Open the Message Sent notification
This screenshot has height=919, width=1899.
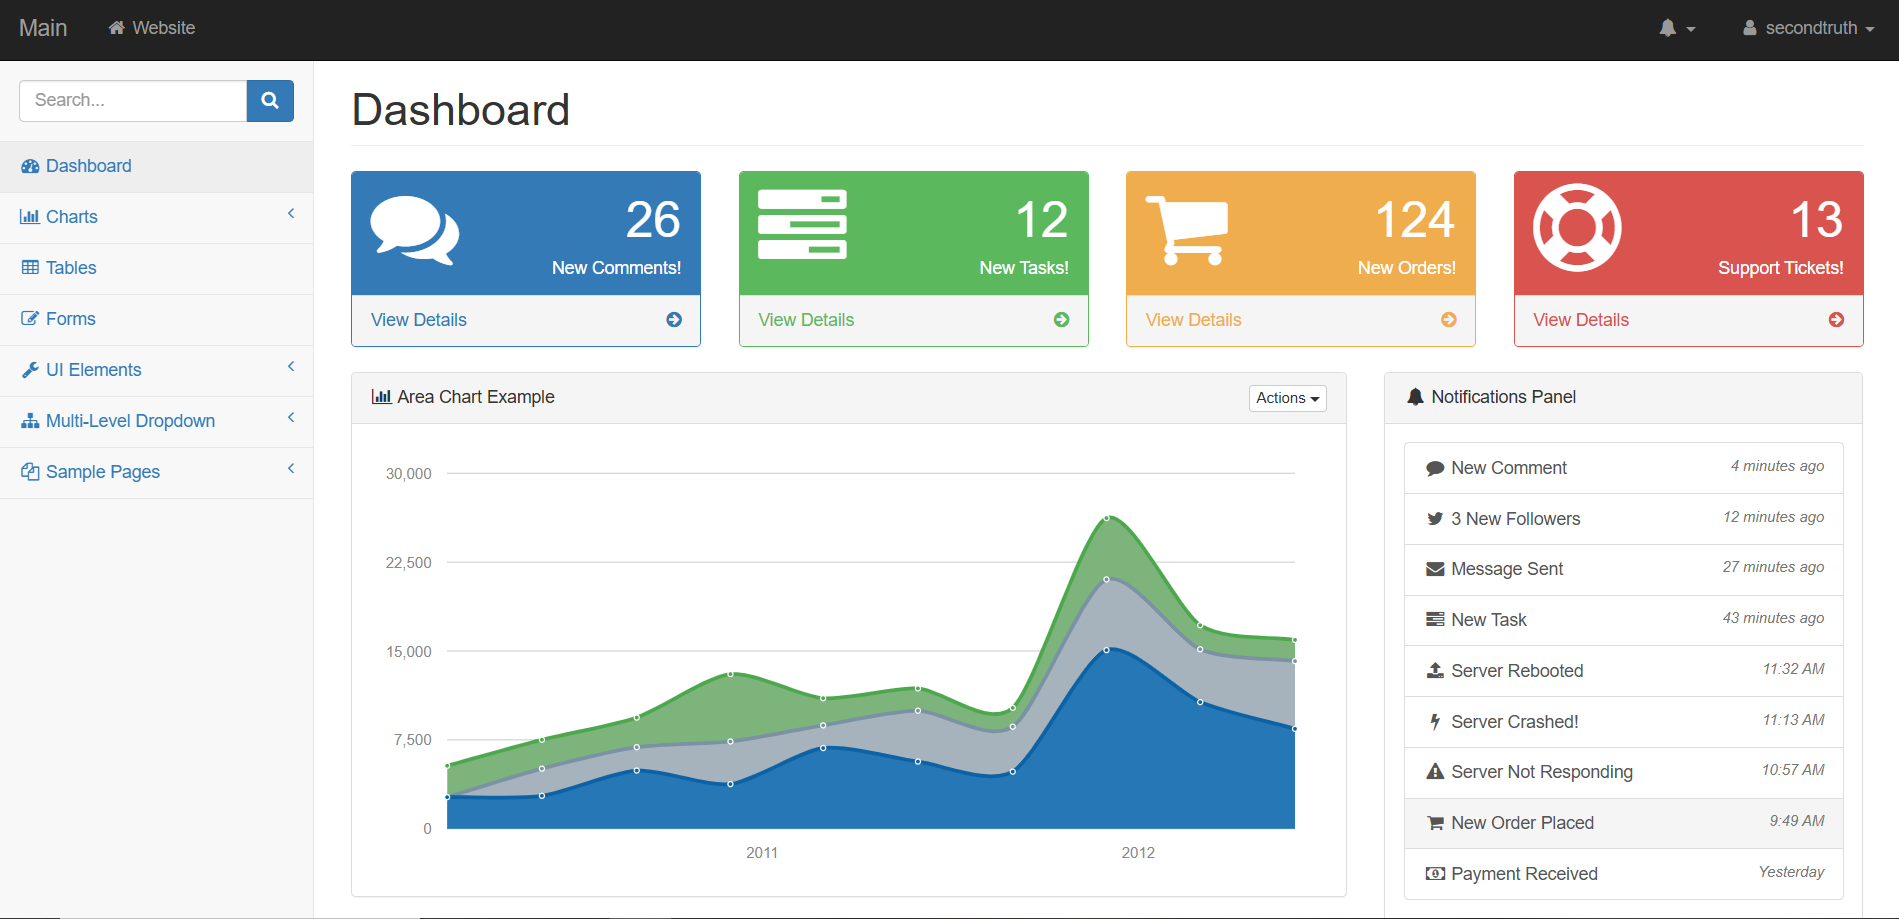tap(1624, 569)
